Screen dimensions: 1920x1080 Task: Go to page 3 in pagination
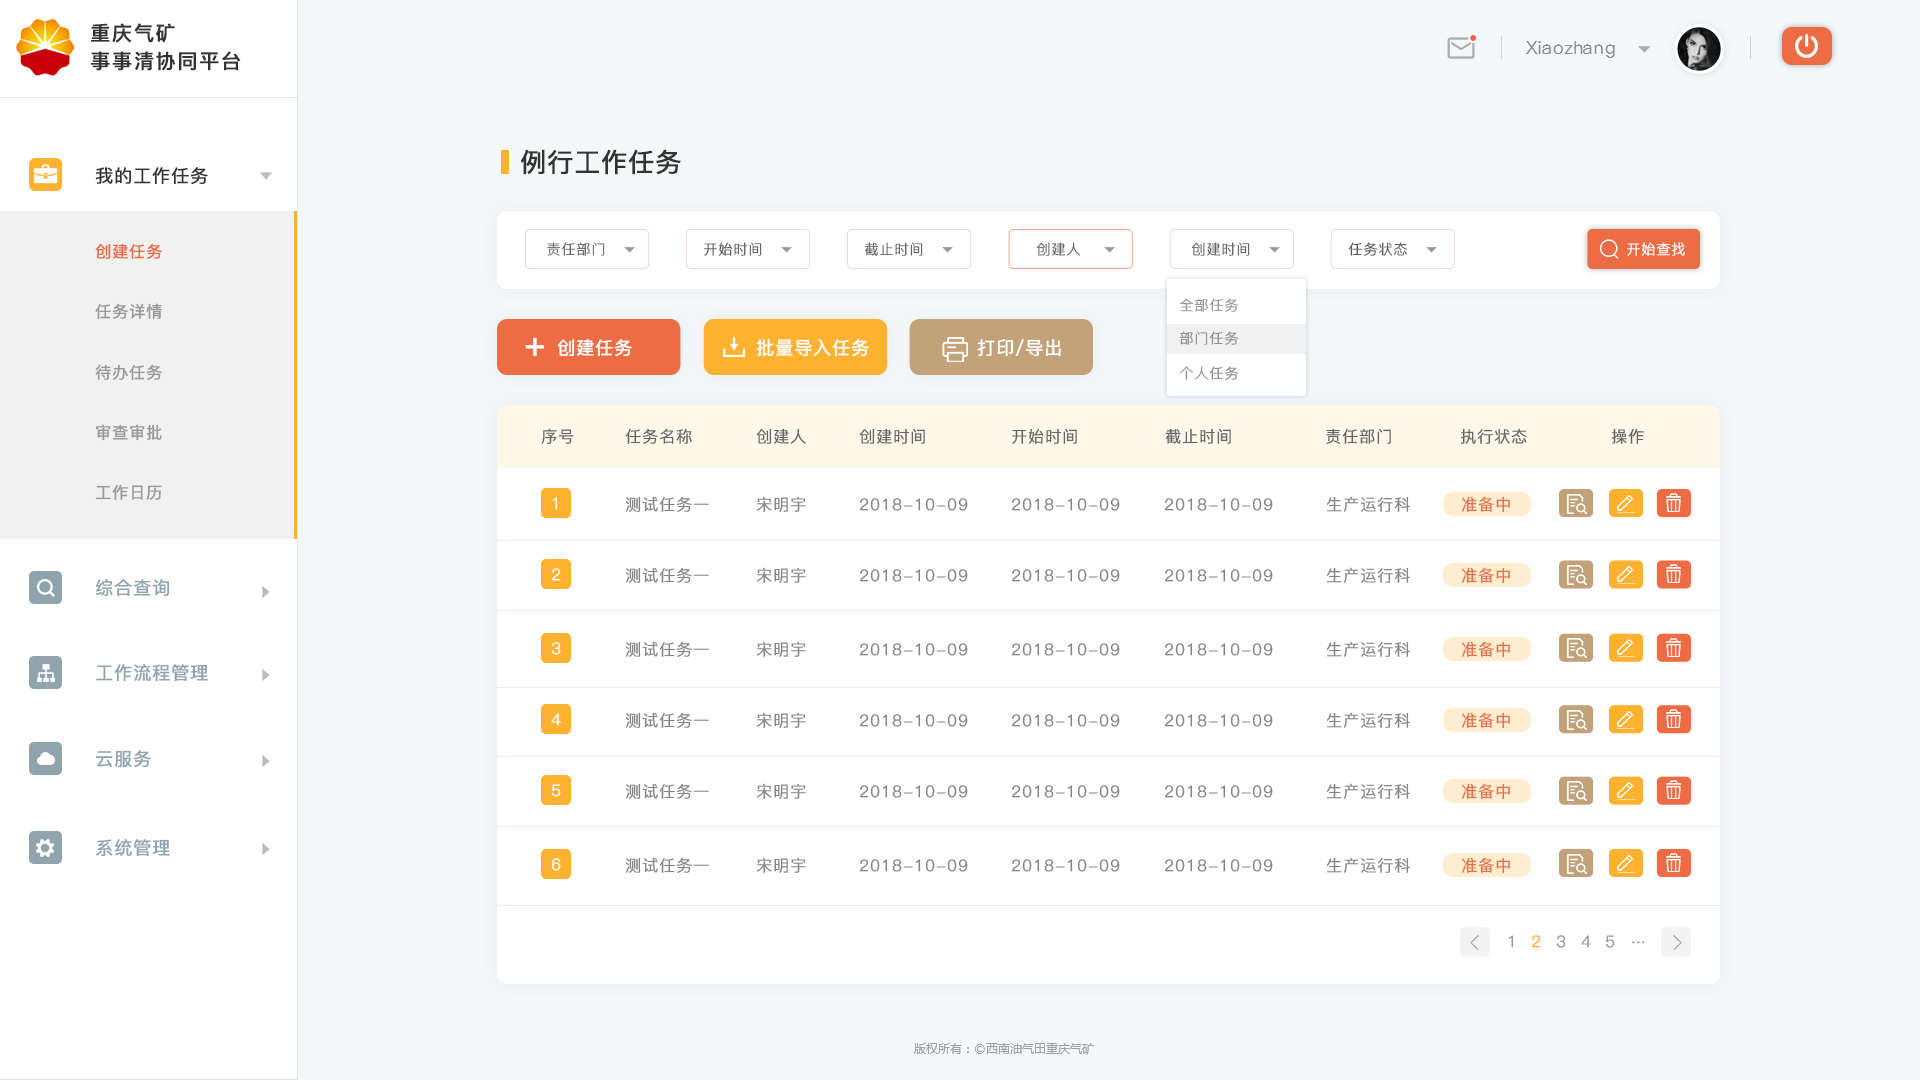tap(1560, 941)
